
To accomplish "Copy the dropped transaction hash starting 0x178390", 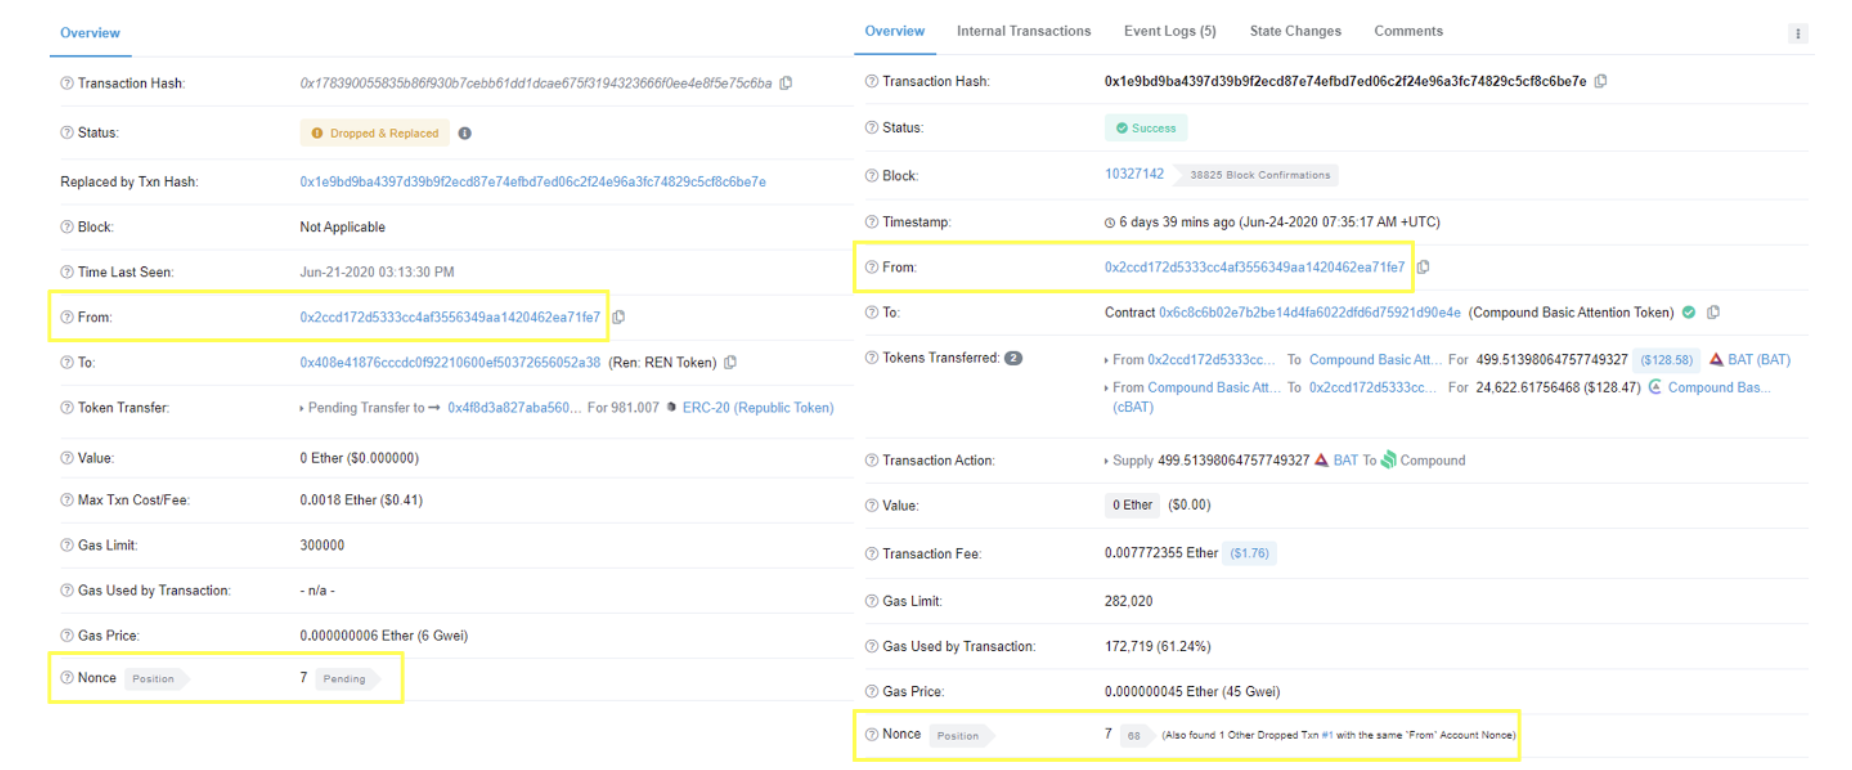I will tap(786, 83).
